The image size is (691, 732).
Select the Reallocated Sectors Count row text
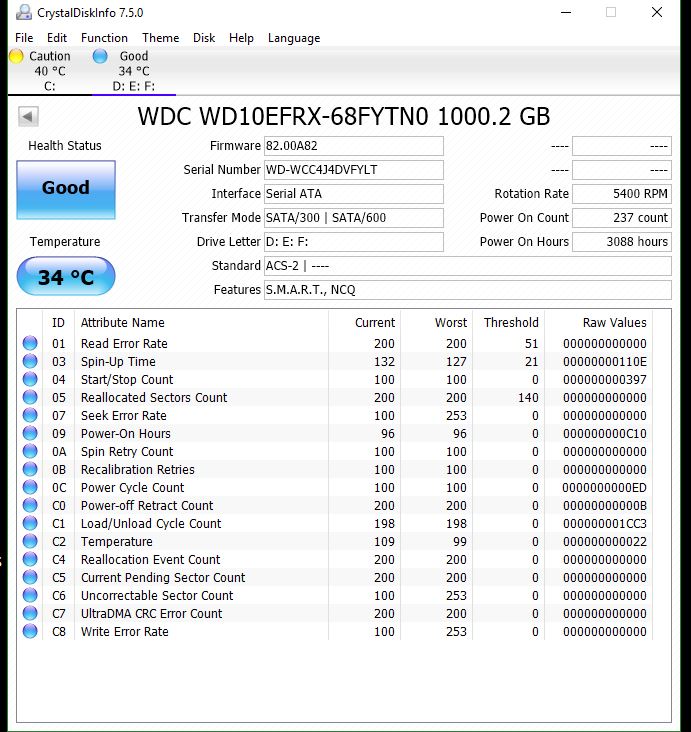coord(154,398)
